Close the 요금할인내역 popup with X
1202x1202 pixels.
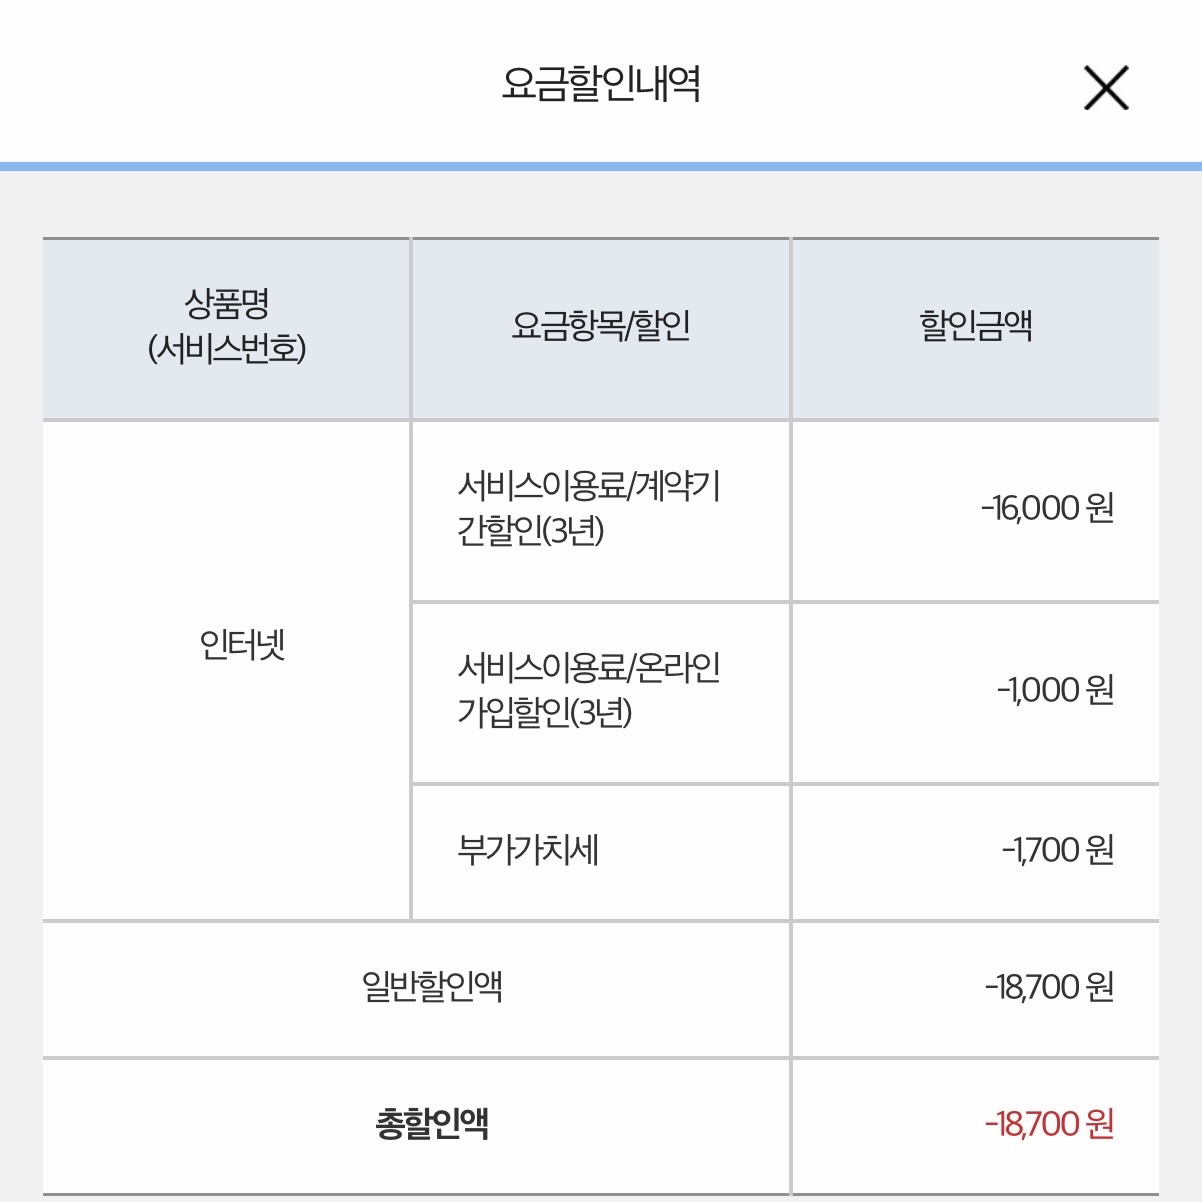1105,88
